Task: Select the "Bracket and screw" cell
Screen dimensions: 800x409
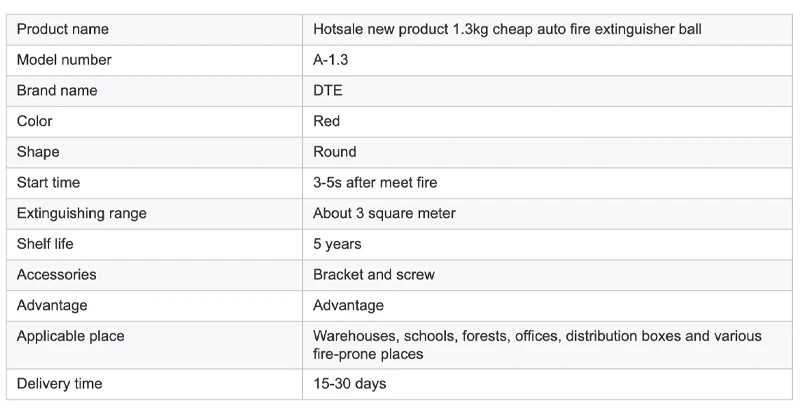Action: tap(374, 274)
